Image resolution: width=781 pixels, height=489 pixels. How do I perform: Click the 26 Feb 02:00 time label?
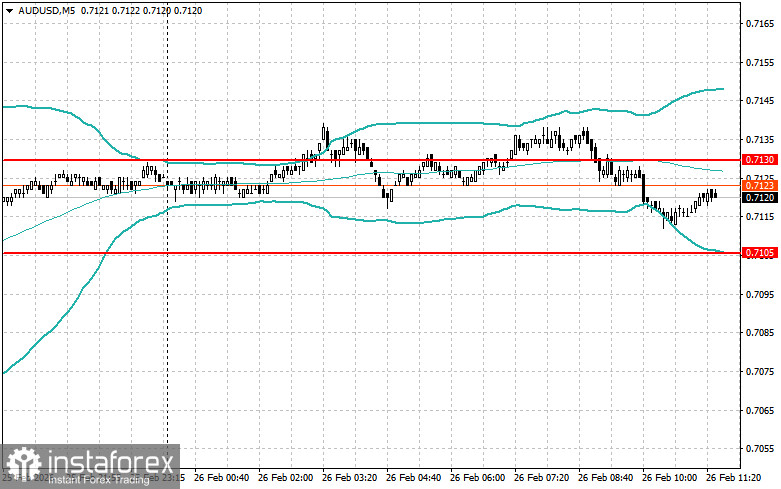pos(285,478)
